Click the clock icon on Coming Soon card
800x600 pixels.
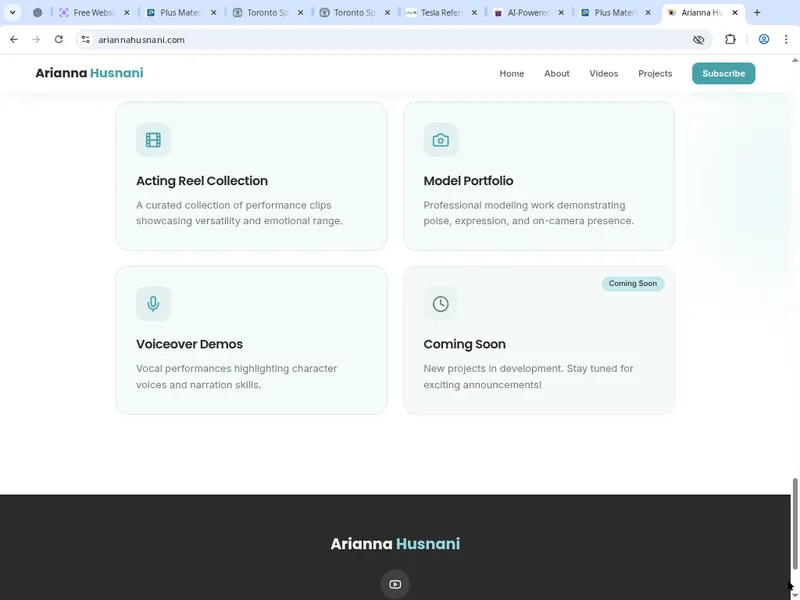441,304
